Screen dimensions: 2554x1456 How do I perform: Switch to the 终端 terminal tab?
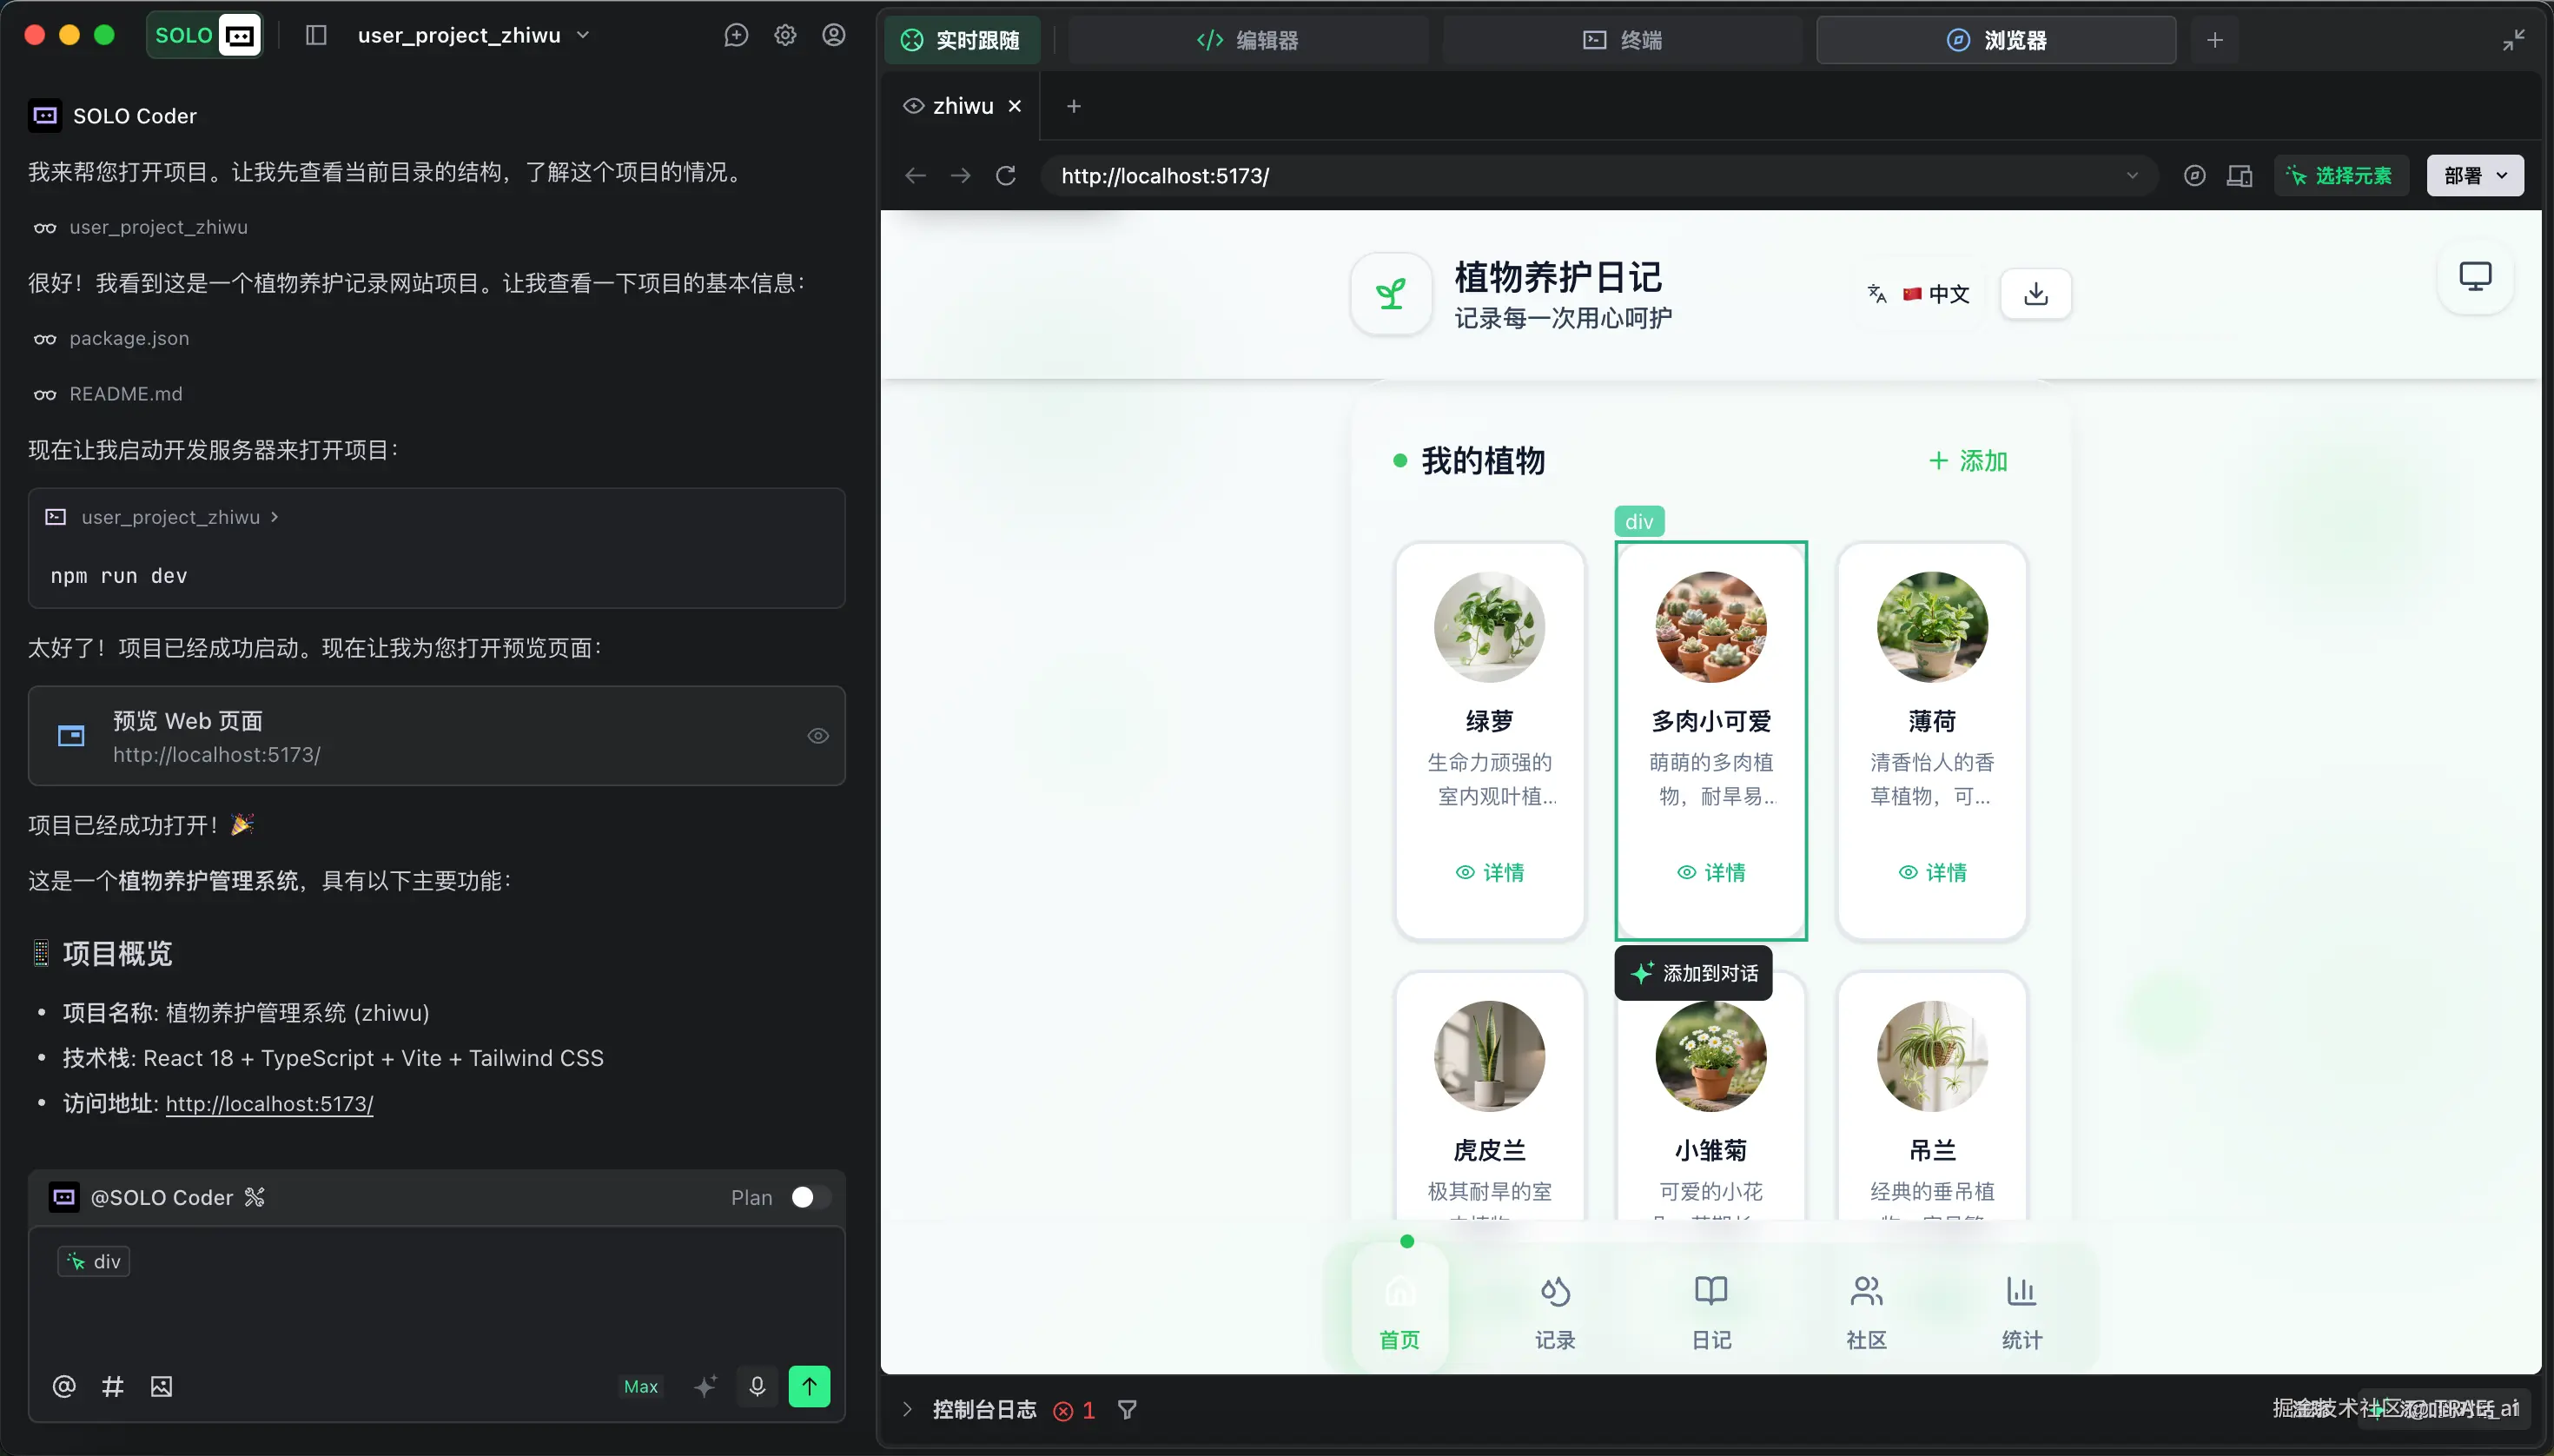point(1622,40)
